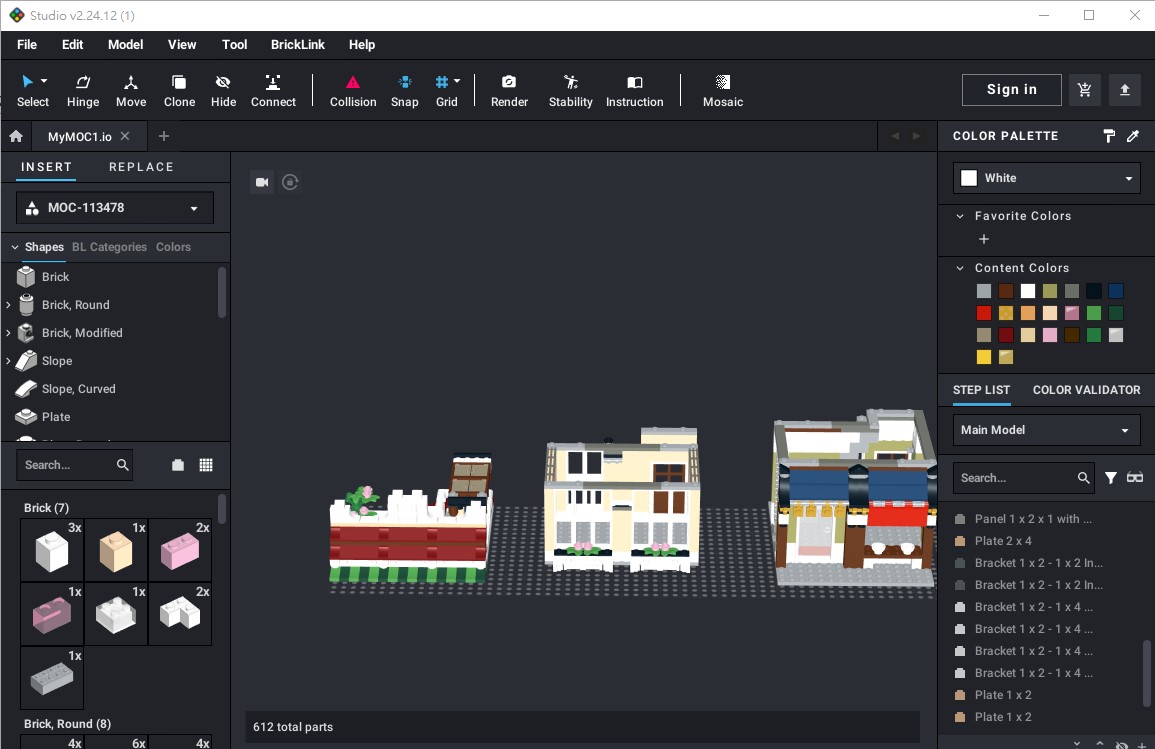Open the Mosaic tool
Viewport: 1155px width, 749px height.
coord(723,91)
